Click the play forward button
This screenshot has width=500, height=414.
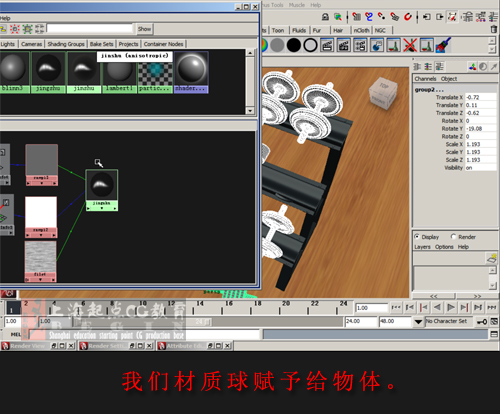pos(451,307)
